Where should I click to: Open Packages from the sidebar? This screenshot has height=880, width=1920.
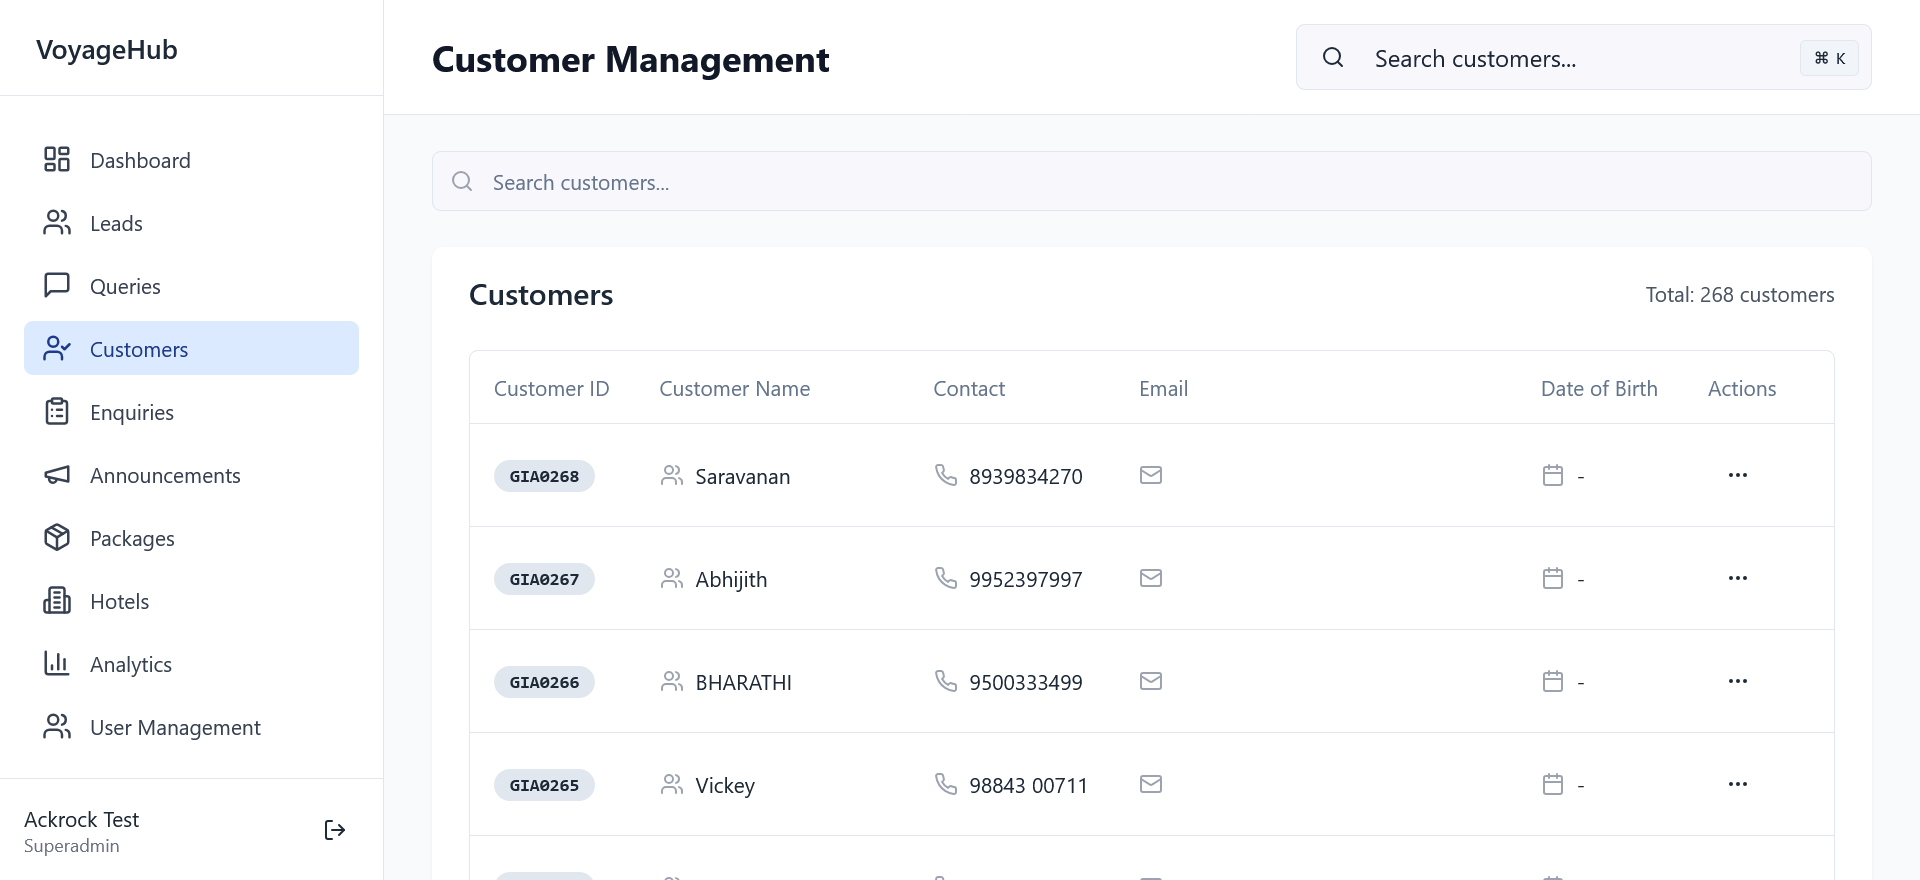pyautogui.click(x=191, y=538)
